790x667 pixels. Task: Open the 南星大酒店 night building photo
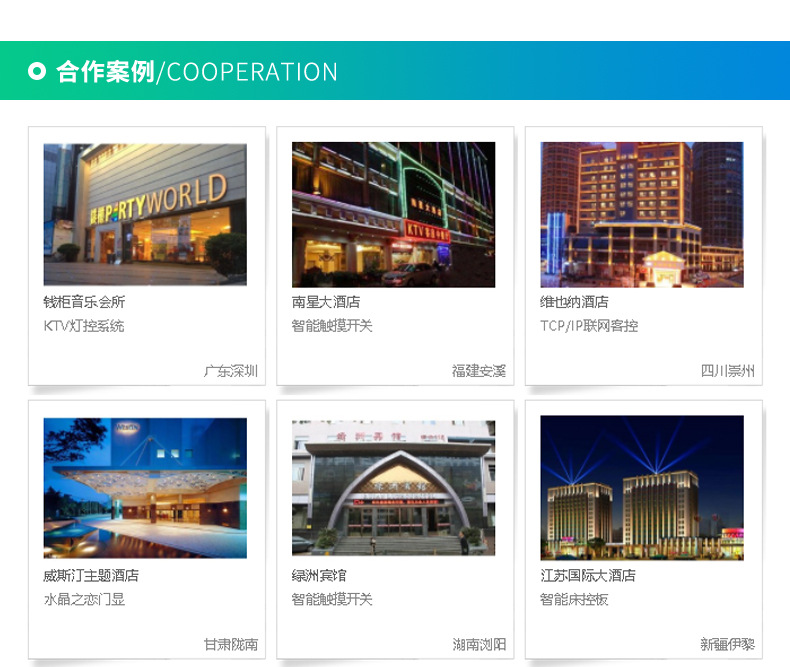[x=393, y=214]
